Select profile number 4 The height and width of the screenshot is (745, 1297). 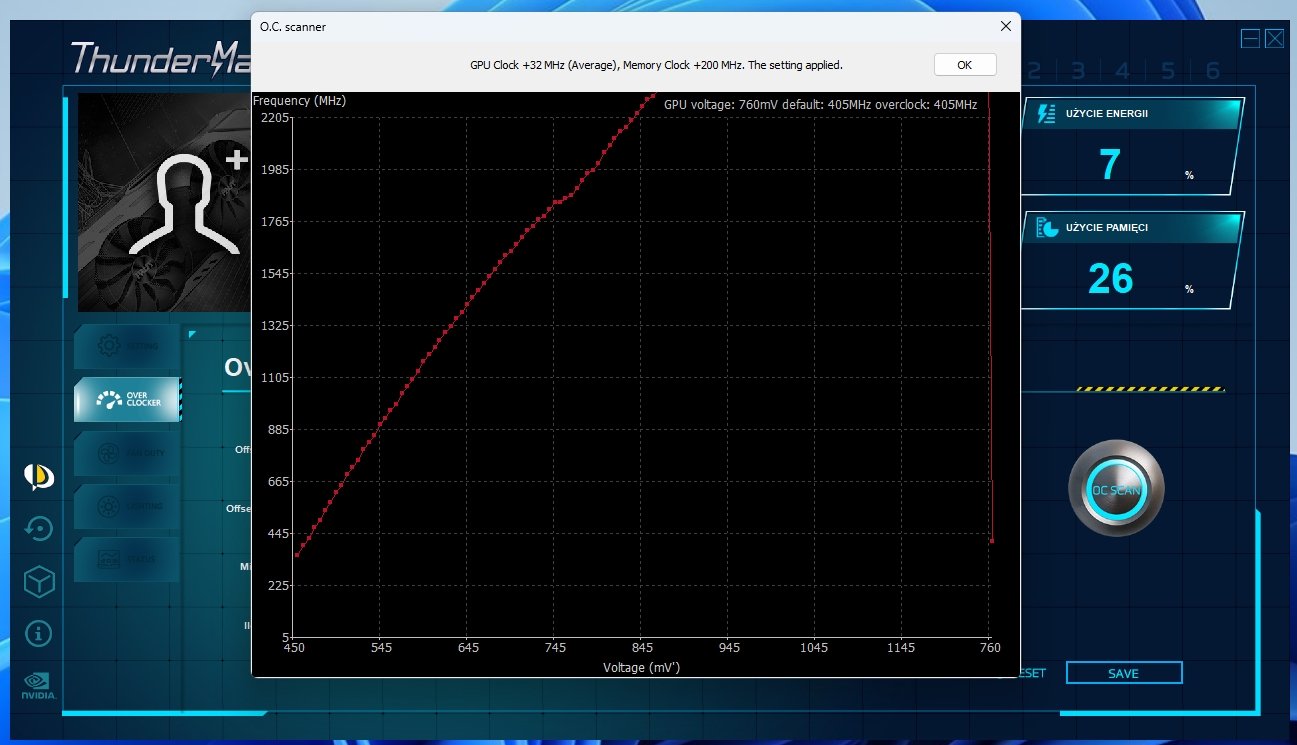click(1123, 71)
